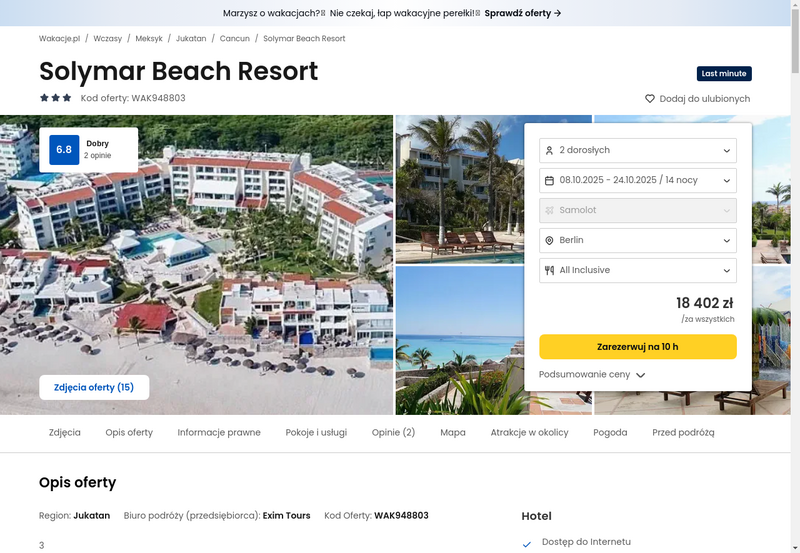Click the three-star hotel rating icons

coord(56,97)
